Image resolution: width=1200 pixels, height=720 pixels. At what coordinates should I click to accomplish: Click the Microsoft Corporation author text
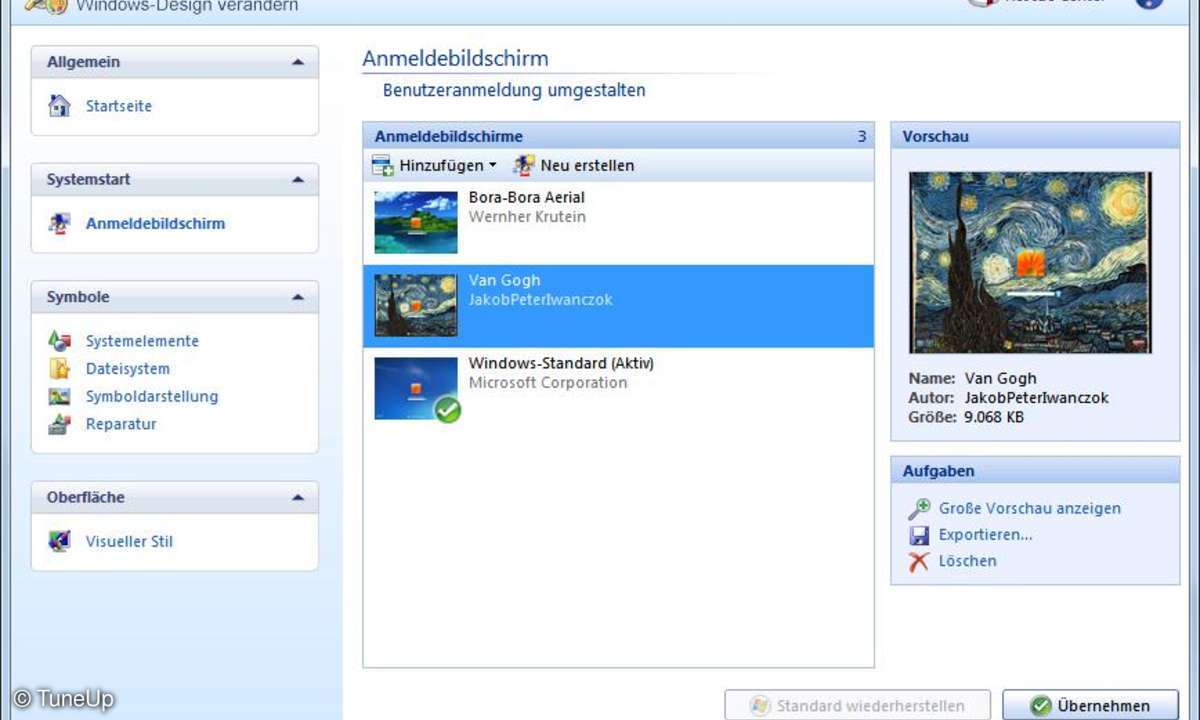(x=548, y=383)
